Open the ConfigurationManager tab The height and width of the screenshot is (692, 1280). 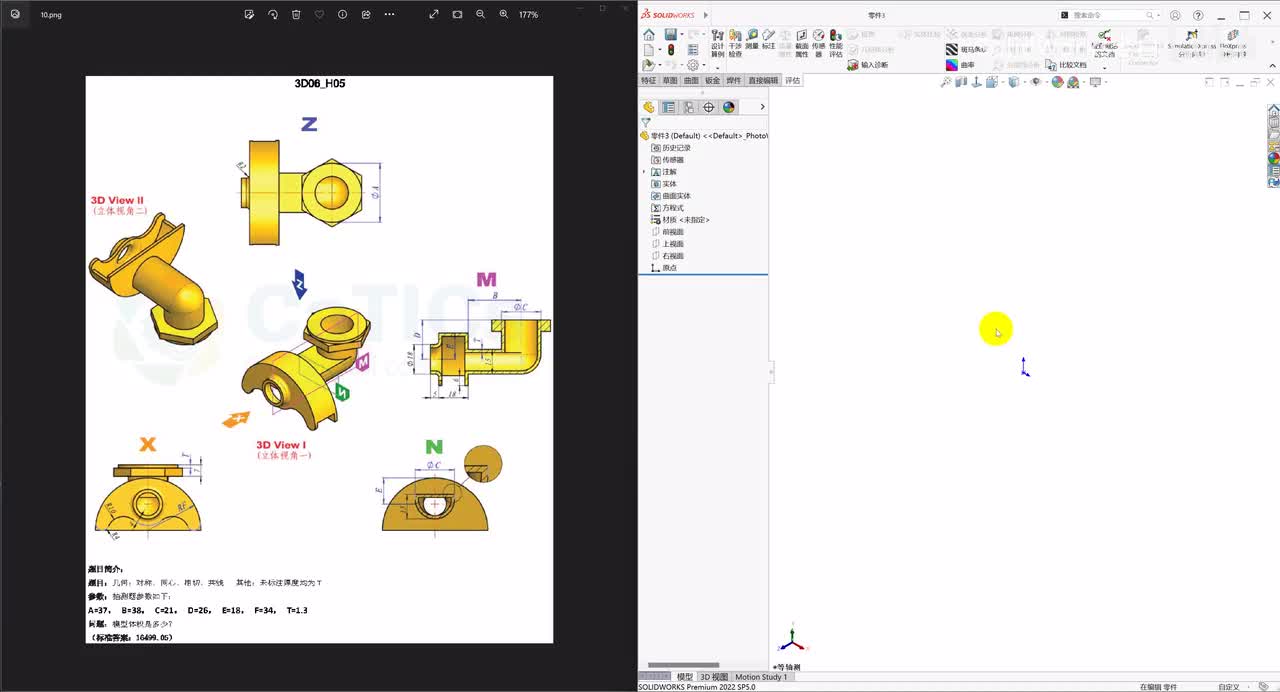pos(689,107)
